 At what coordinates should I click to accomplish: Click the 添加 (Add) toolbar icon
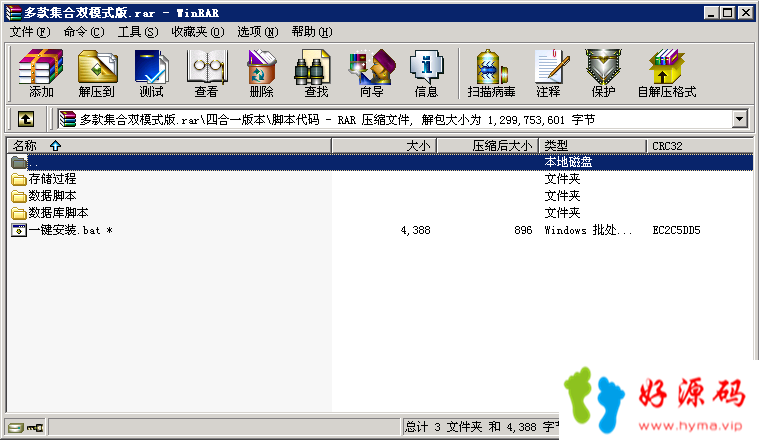point(41,73)
